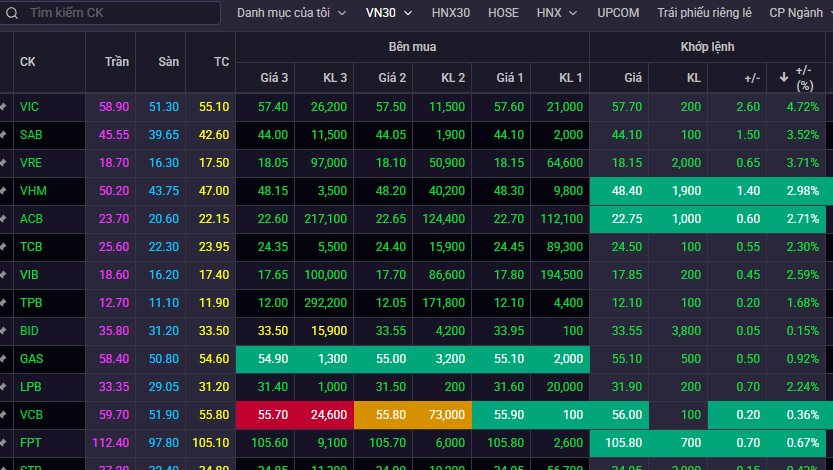Focus the Tìm kiếm CK search field
Viewport: 833px width, 470px height.
pos(120,14)
